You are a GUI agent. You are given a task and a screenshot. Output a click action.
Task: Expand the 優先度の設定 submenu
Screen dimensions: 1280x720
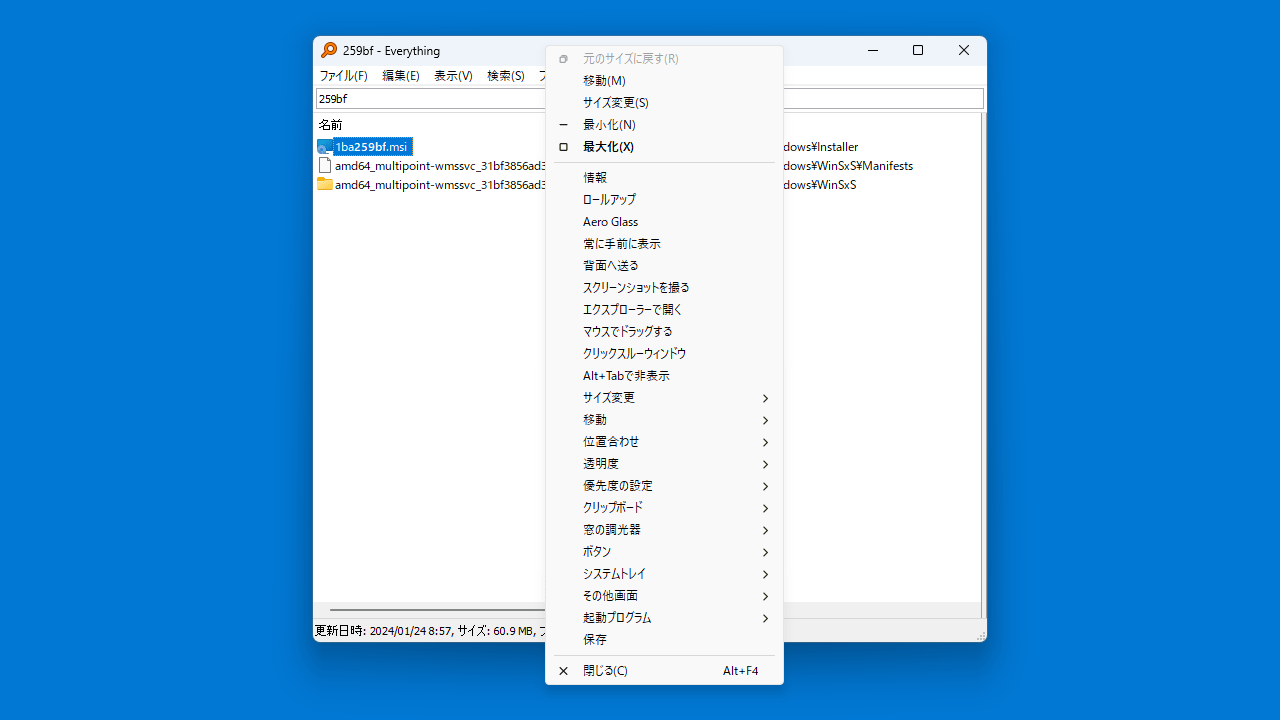point(664,486)
